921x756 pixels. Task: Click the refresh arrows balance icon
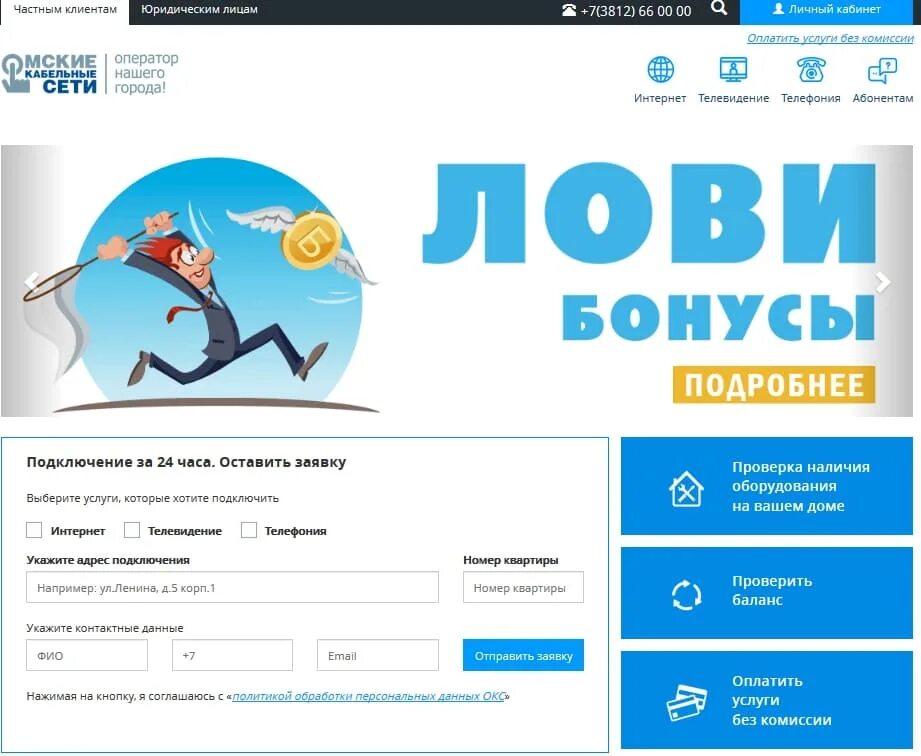tap(686, 594)
